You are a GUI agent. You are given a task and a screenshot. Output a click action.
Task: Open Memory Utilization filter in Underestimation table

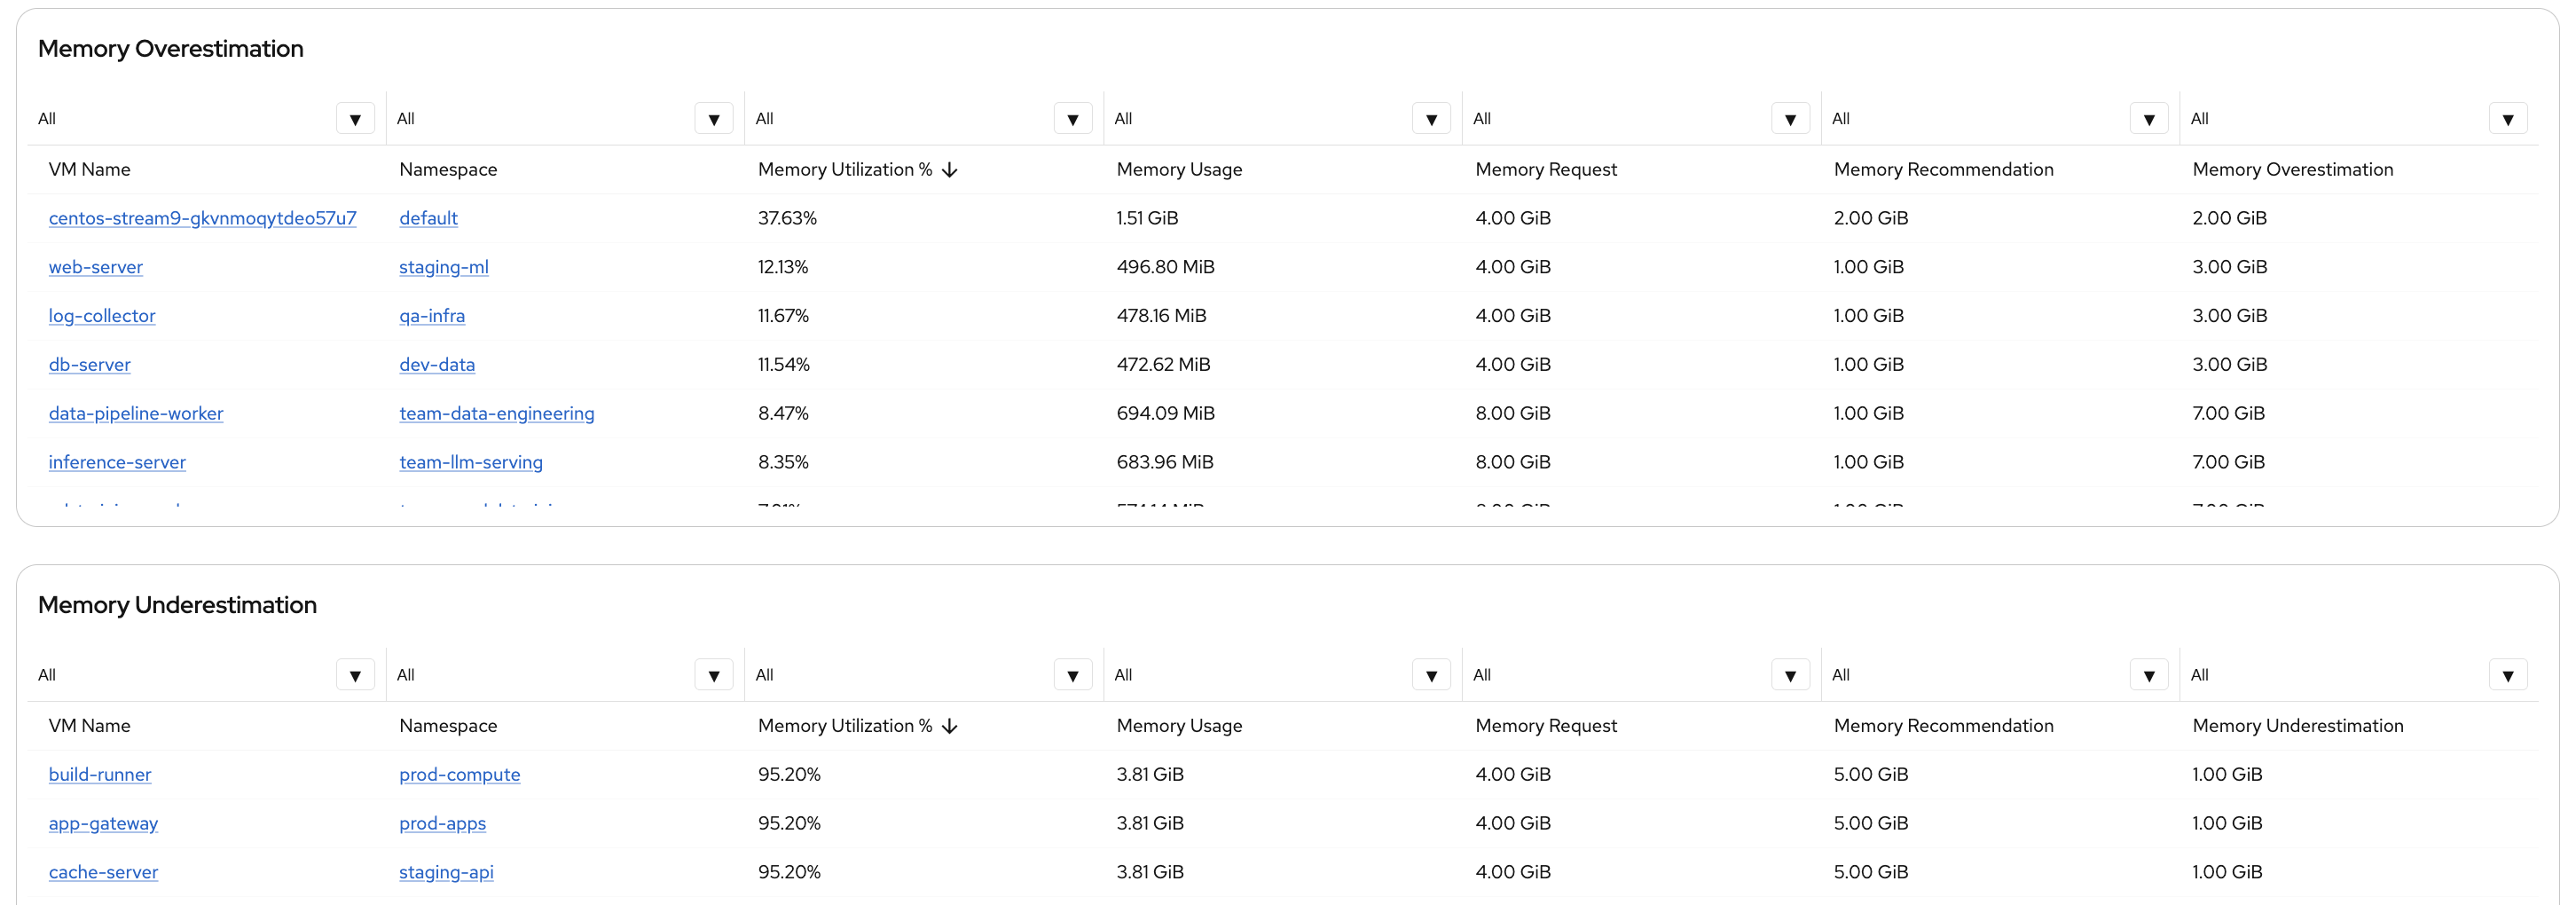pos(1073,675)
